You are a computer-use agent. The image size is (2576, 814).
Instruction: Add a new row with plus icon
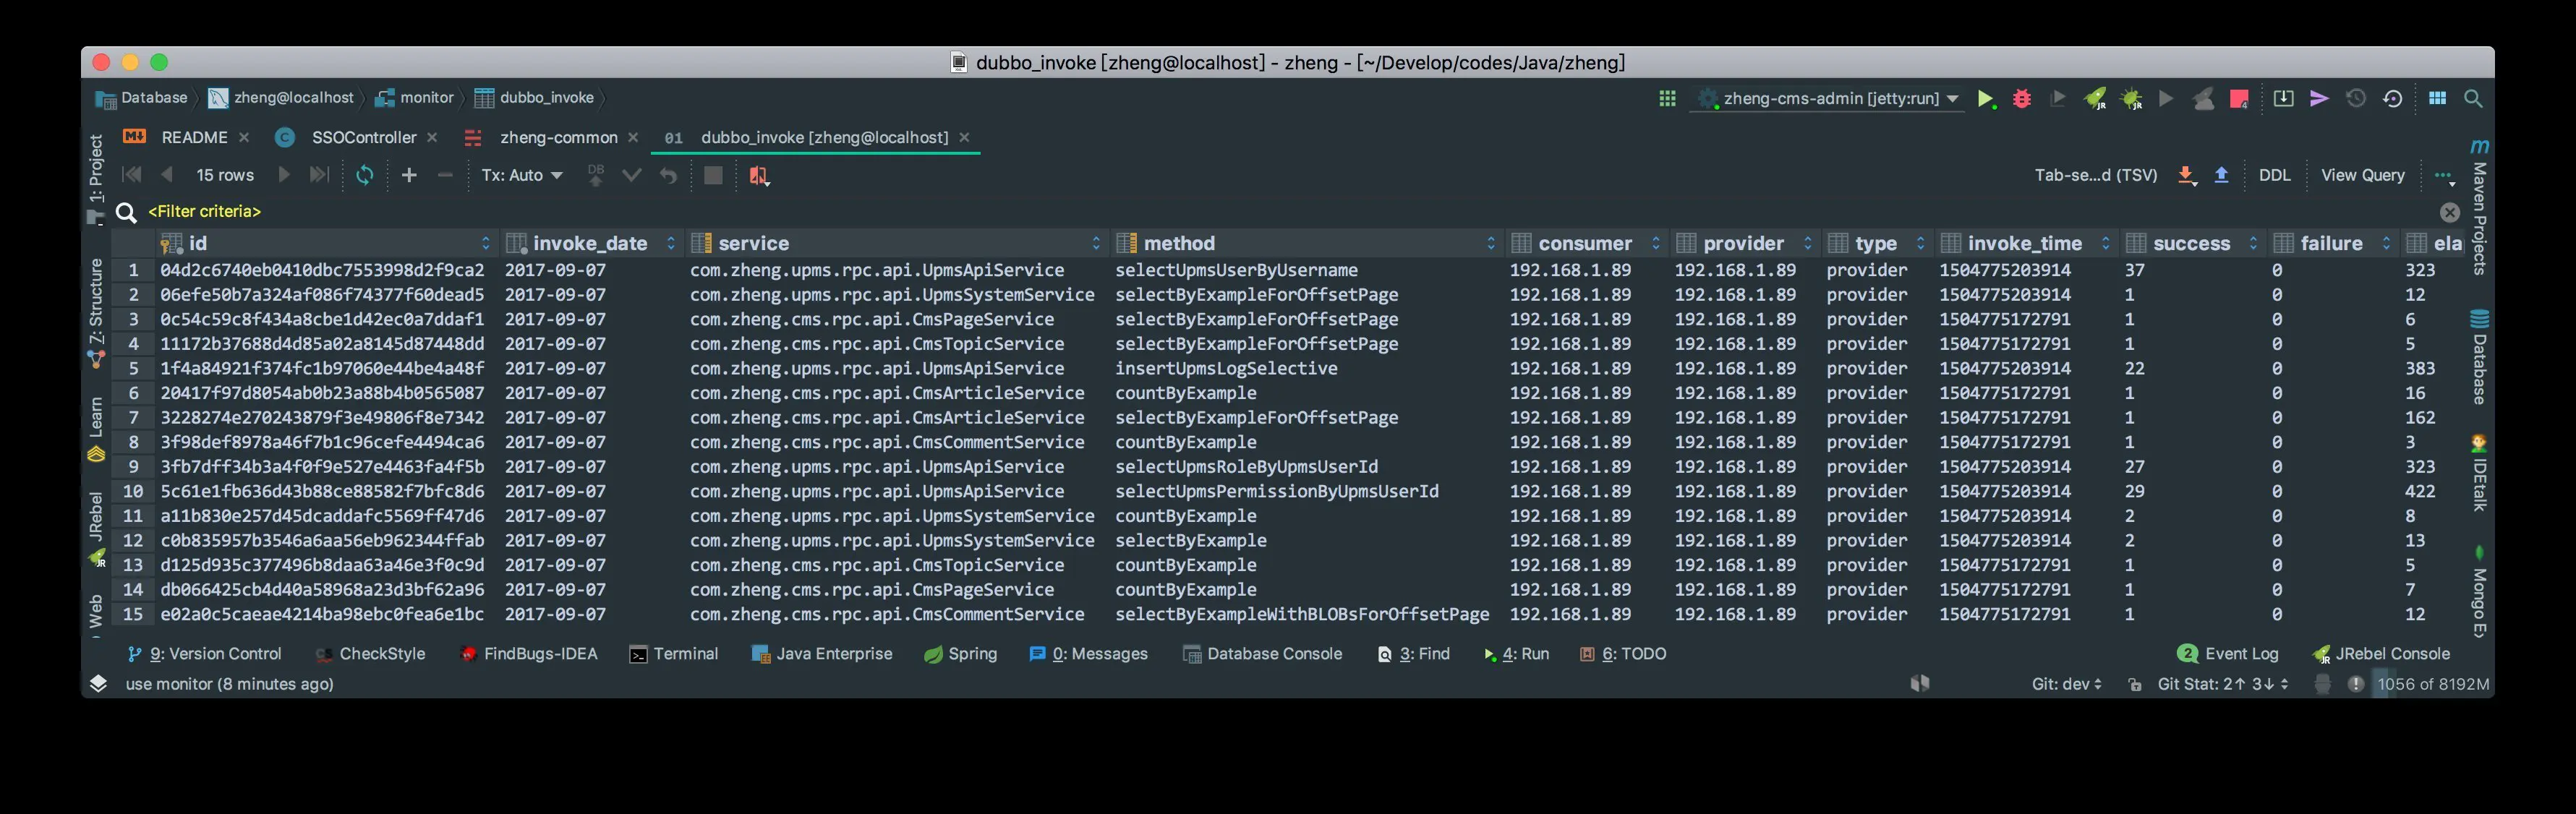tap(409, 175)
